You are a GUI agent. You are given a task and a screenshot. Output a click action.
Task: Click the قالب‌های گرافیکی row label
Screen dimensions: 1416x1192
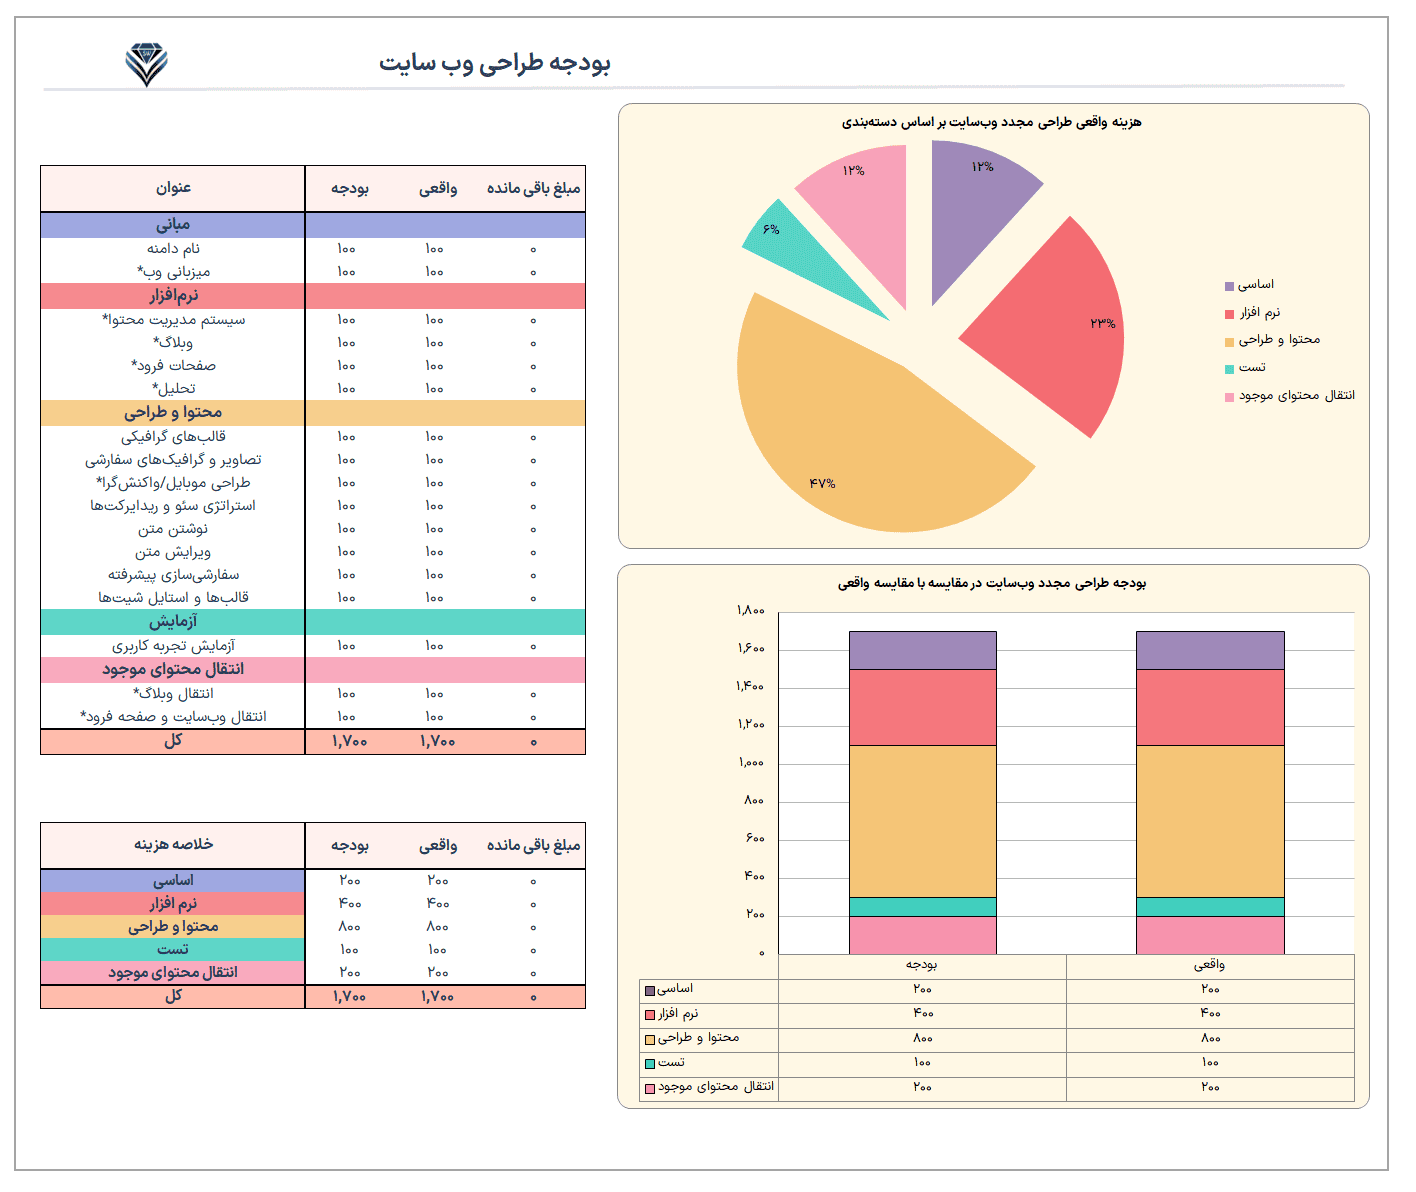[x=173, y=436]
